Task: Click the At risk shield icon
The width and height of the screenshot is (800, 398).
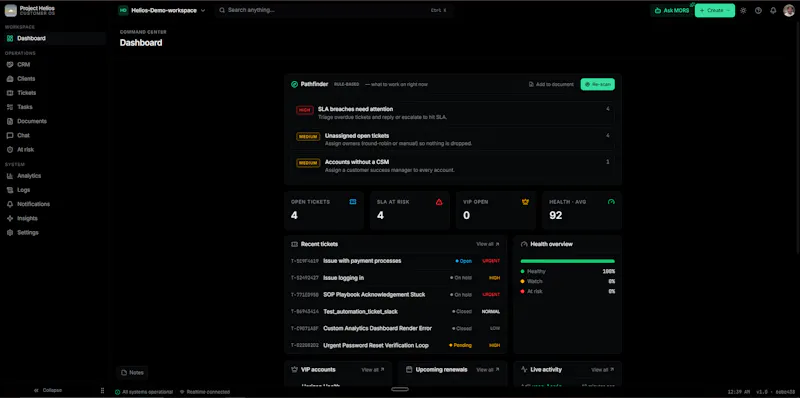Action: point(10,150)
